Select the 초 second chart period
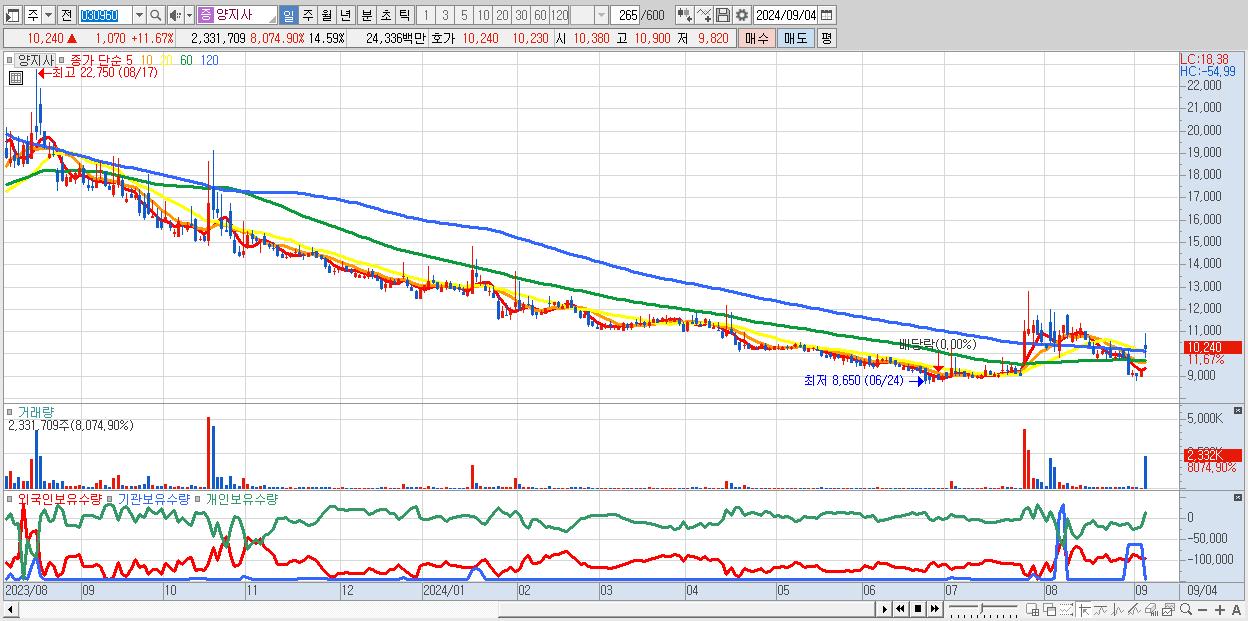This screenshot has width=1248, height=621. point(385,15)
